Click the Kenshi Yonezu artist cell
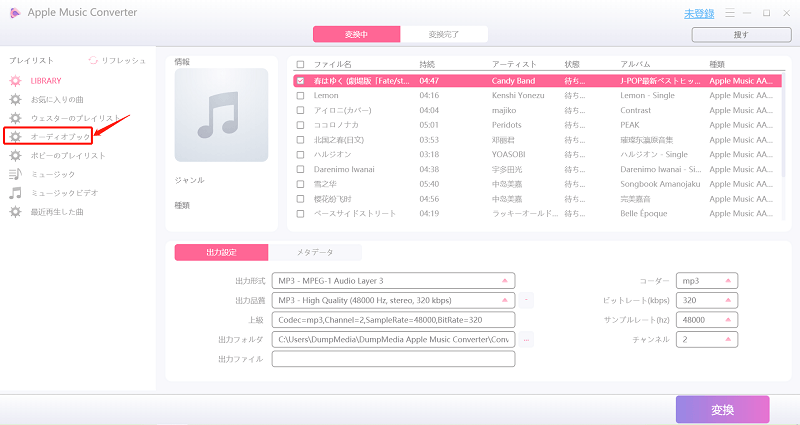Image resolution: width=800 pixels, height=425 pixels. pyautogui.click(x=518, y=95)
